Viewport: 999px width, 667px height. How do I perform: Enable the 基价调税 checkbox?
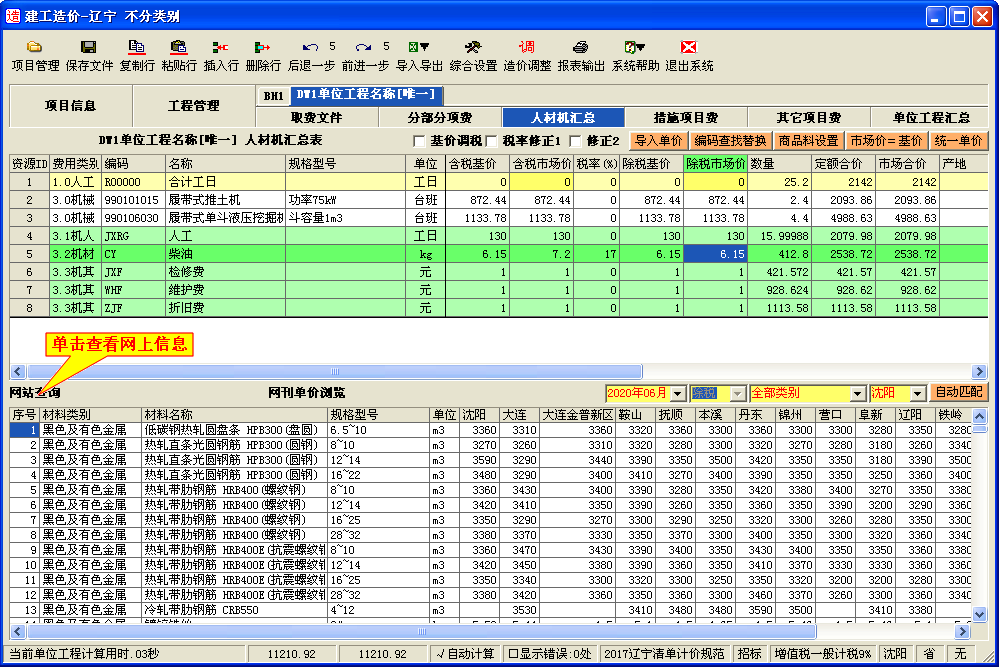tap(419, 141)
